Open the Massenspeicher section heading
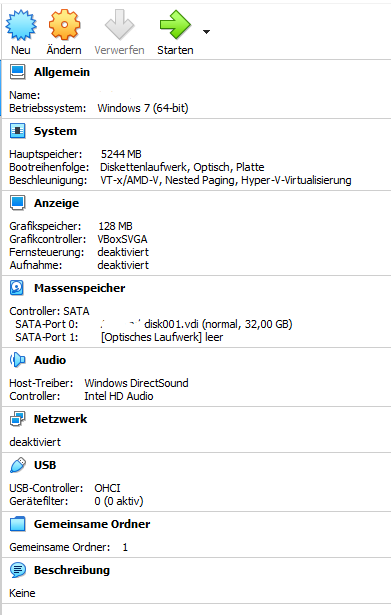The width and height of the screenshot is (391, 615). click(x=80, y=288)
